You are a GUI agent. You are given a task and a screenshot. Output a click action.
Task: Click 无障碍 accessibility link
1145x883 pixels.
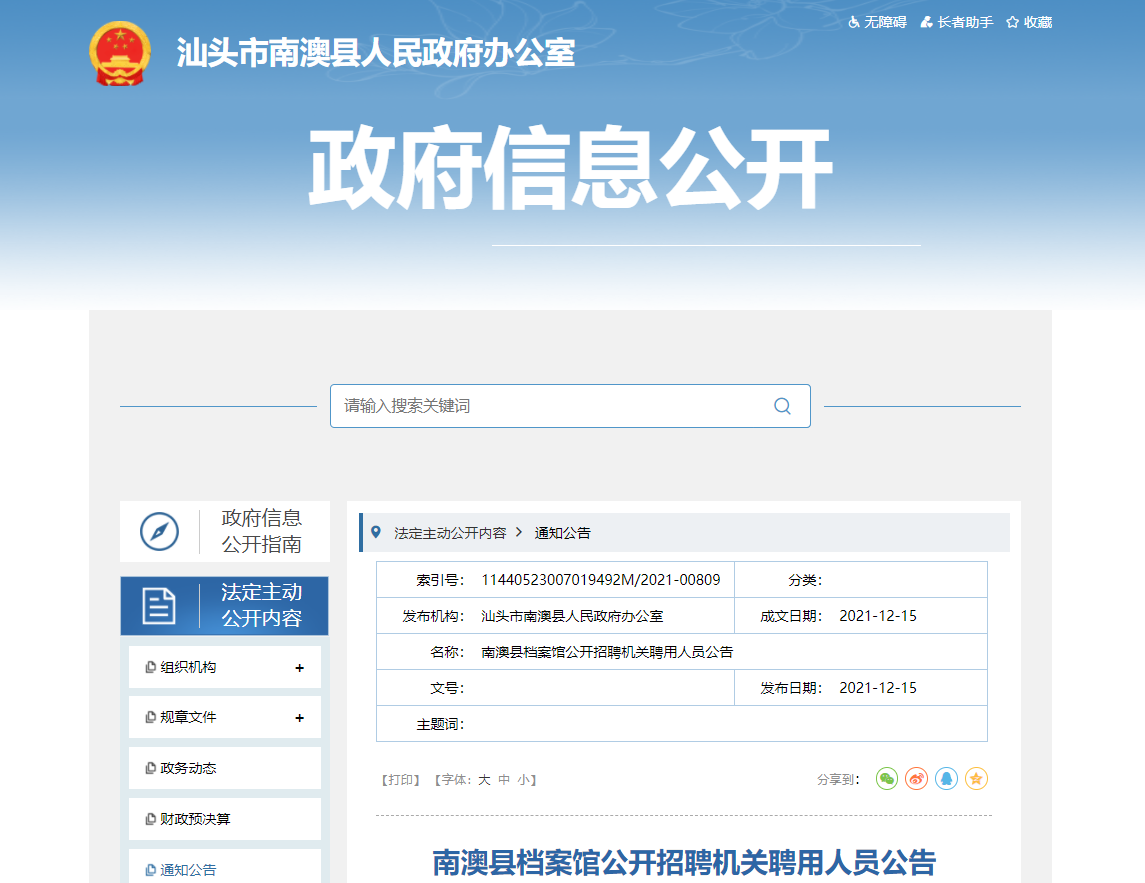tap(878, 22)
